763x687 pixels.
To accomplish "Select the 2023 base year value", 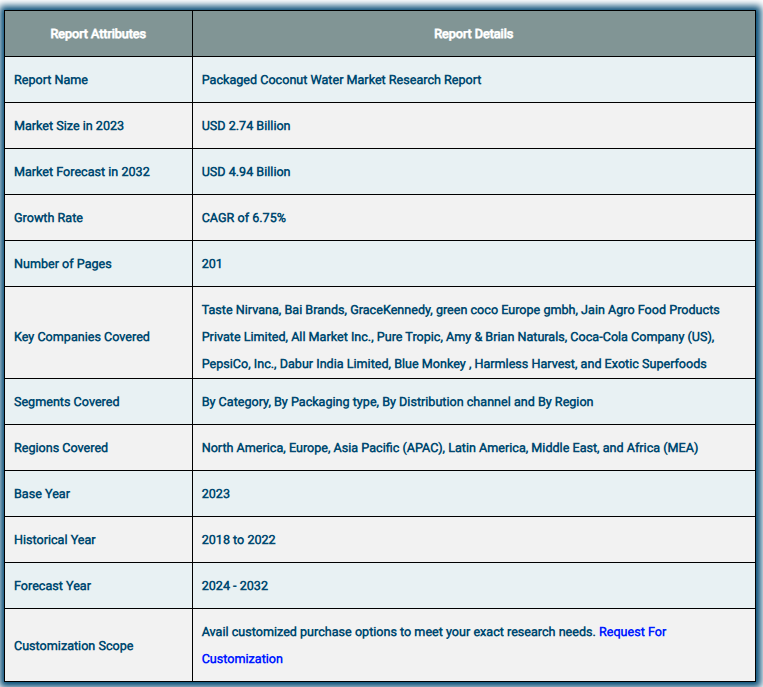I will (216, 494).
